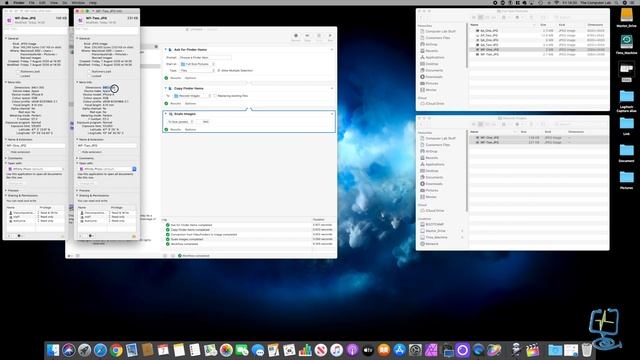Open the Open with dropdown in WF-Two.JPG info
The height and width of the screenshot is (360, 640).
(x=108, y=169)
